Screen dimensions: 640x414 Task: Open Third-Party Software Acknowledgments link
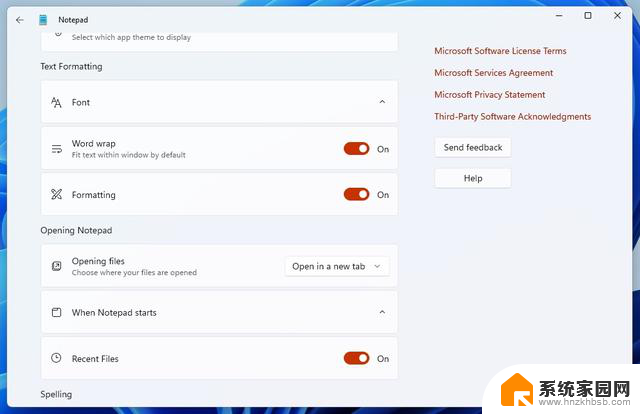click(512, 117)
